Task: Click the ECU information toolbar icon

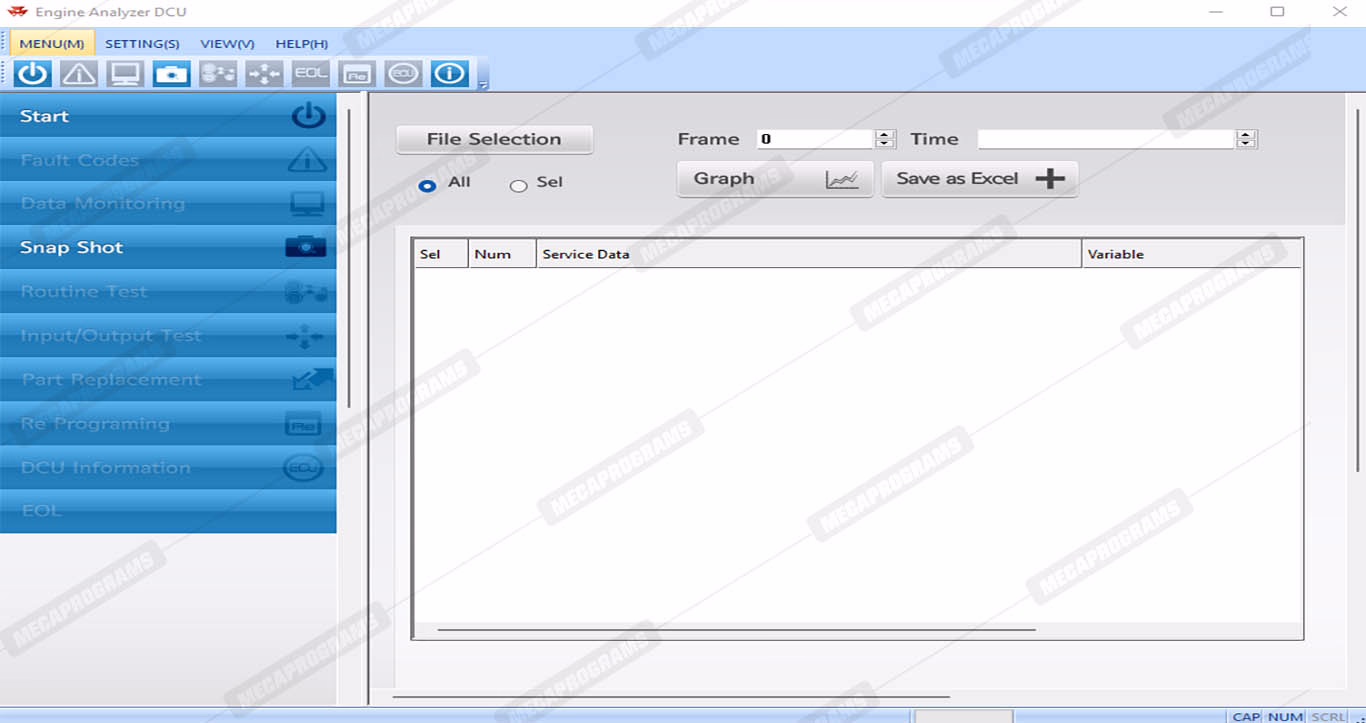Action: pyautogui.click(x=403, y=74)
